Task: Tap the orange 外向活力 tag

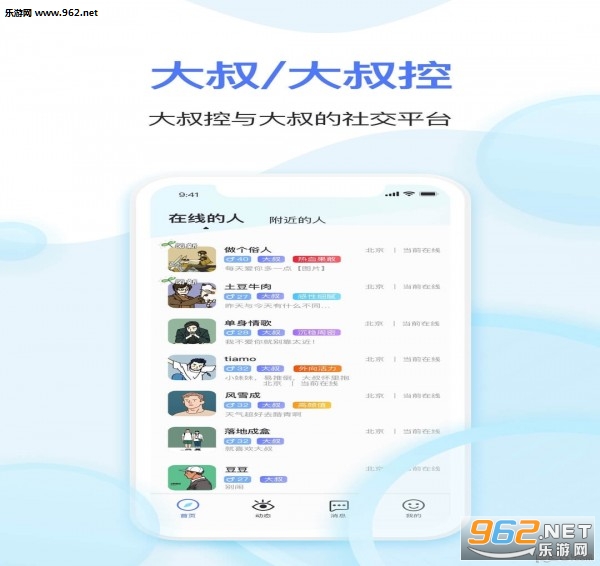Action: pos(317,369)
